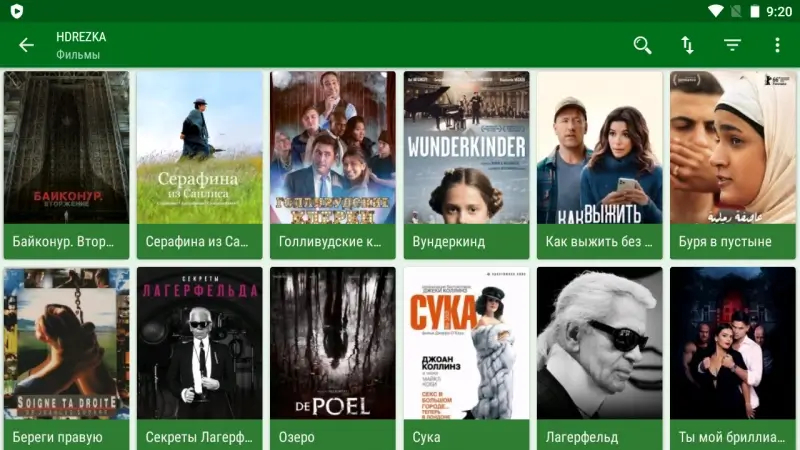
Task: Tap the back arrow icon
Action: point(26,45)
